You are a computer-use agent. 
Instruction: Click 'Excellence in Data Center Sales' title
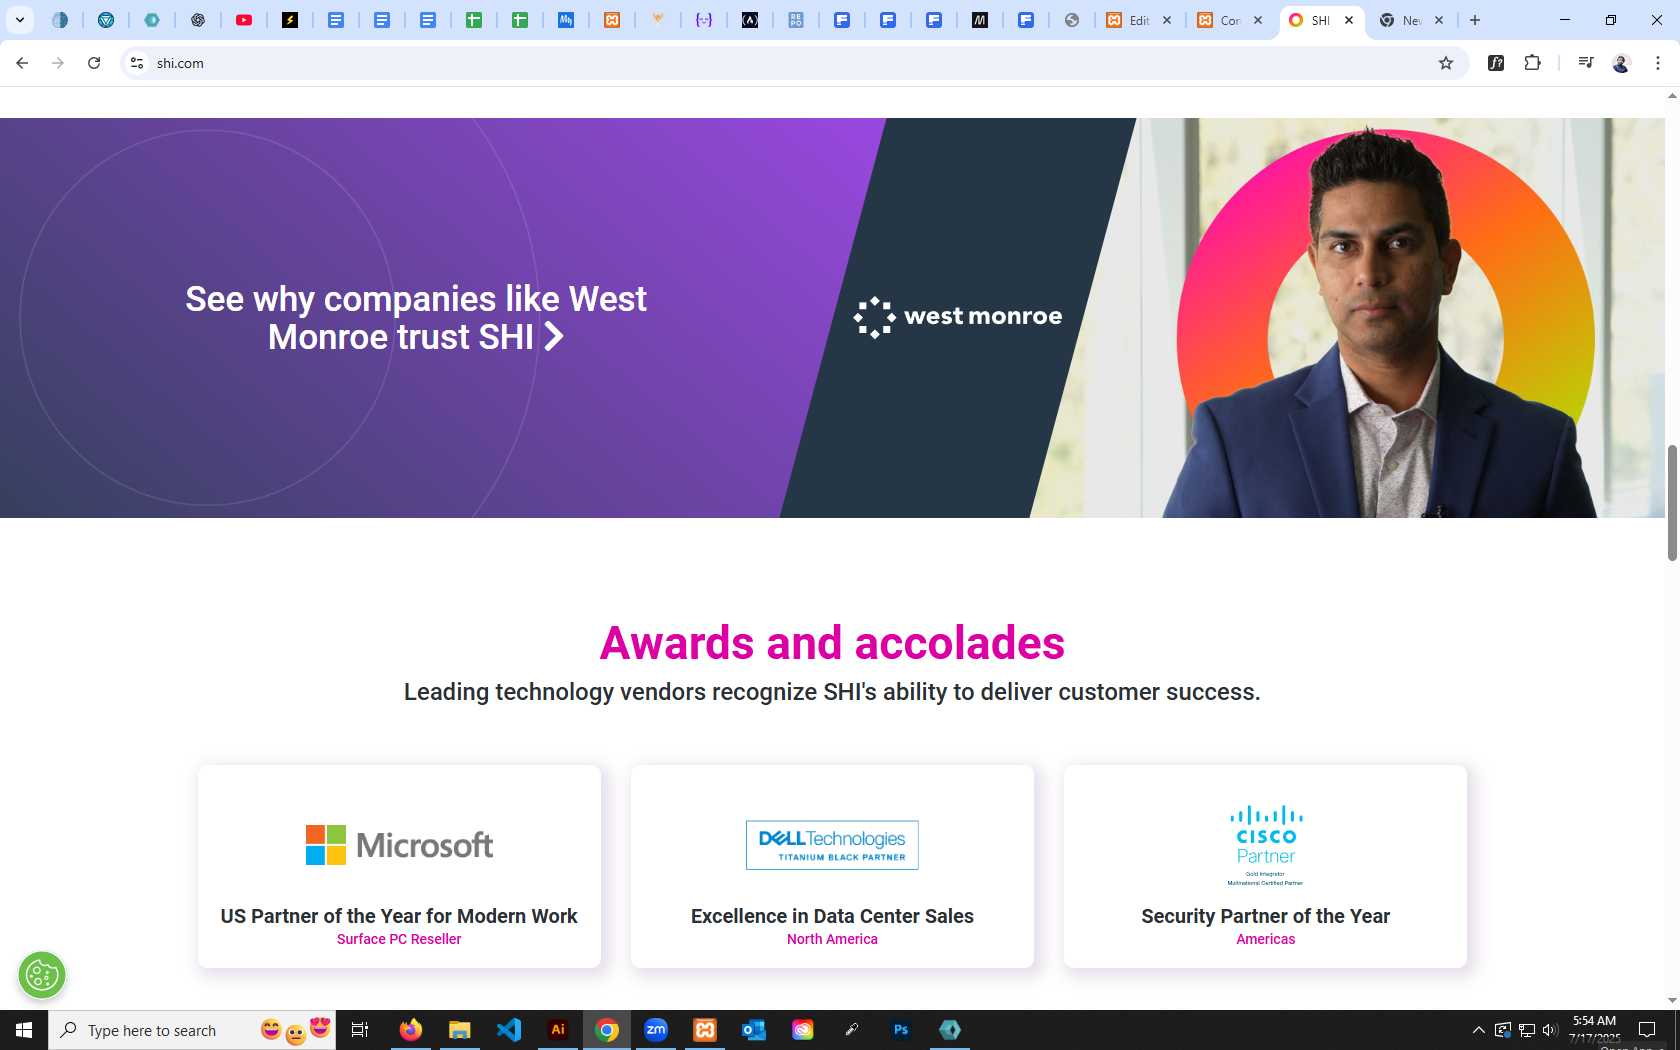pos(832,916)
